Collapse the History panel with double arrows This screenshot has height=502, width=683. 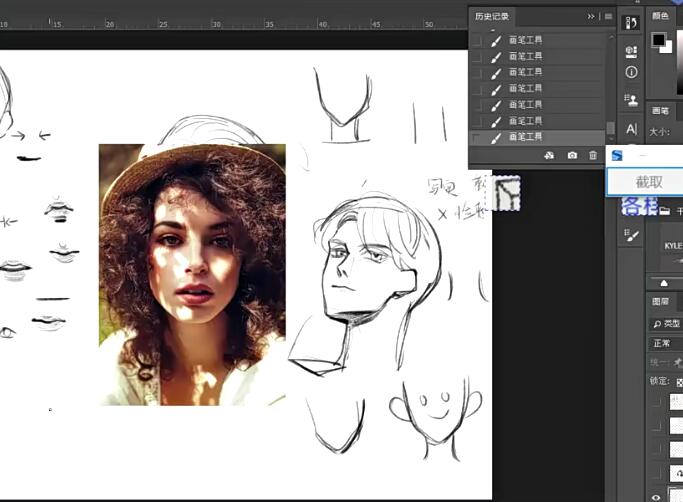pos(591,16)
